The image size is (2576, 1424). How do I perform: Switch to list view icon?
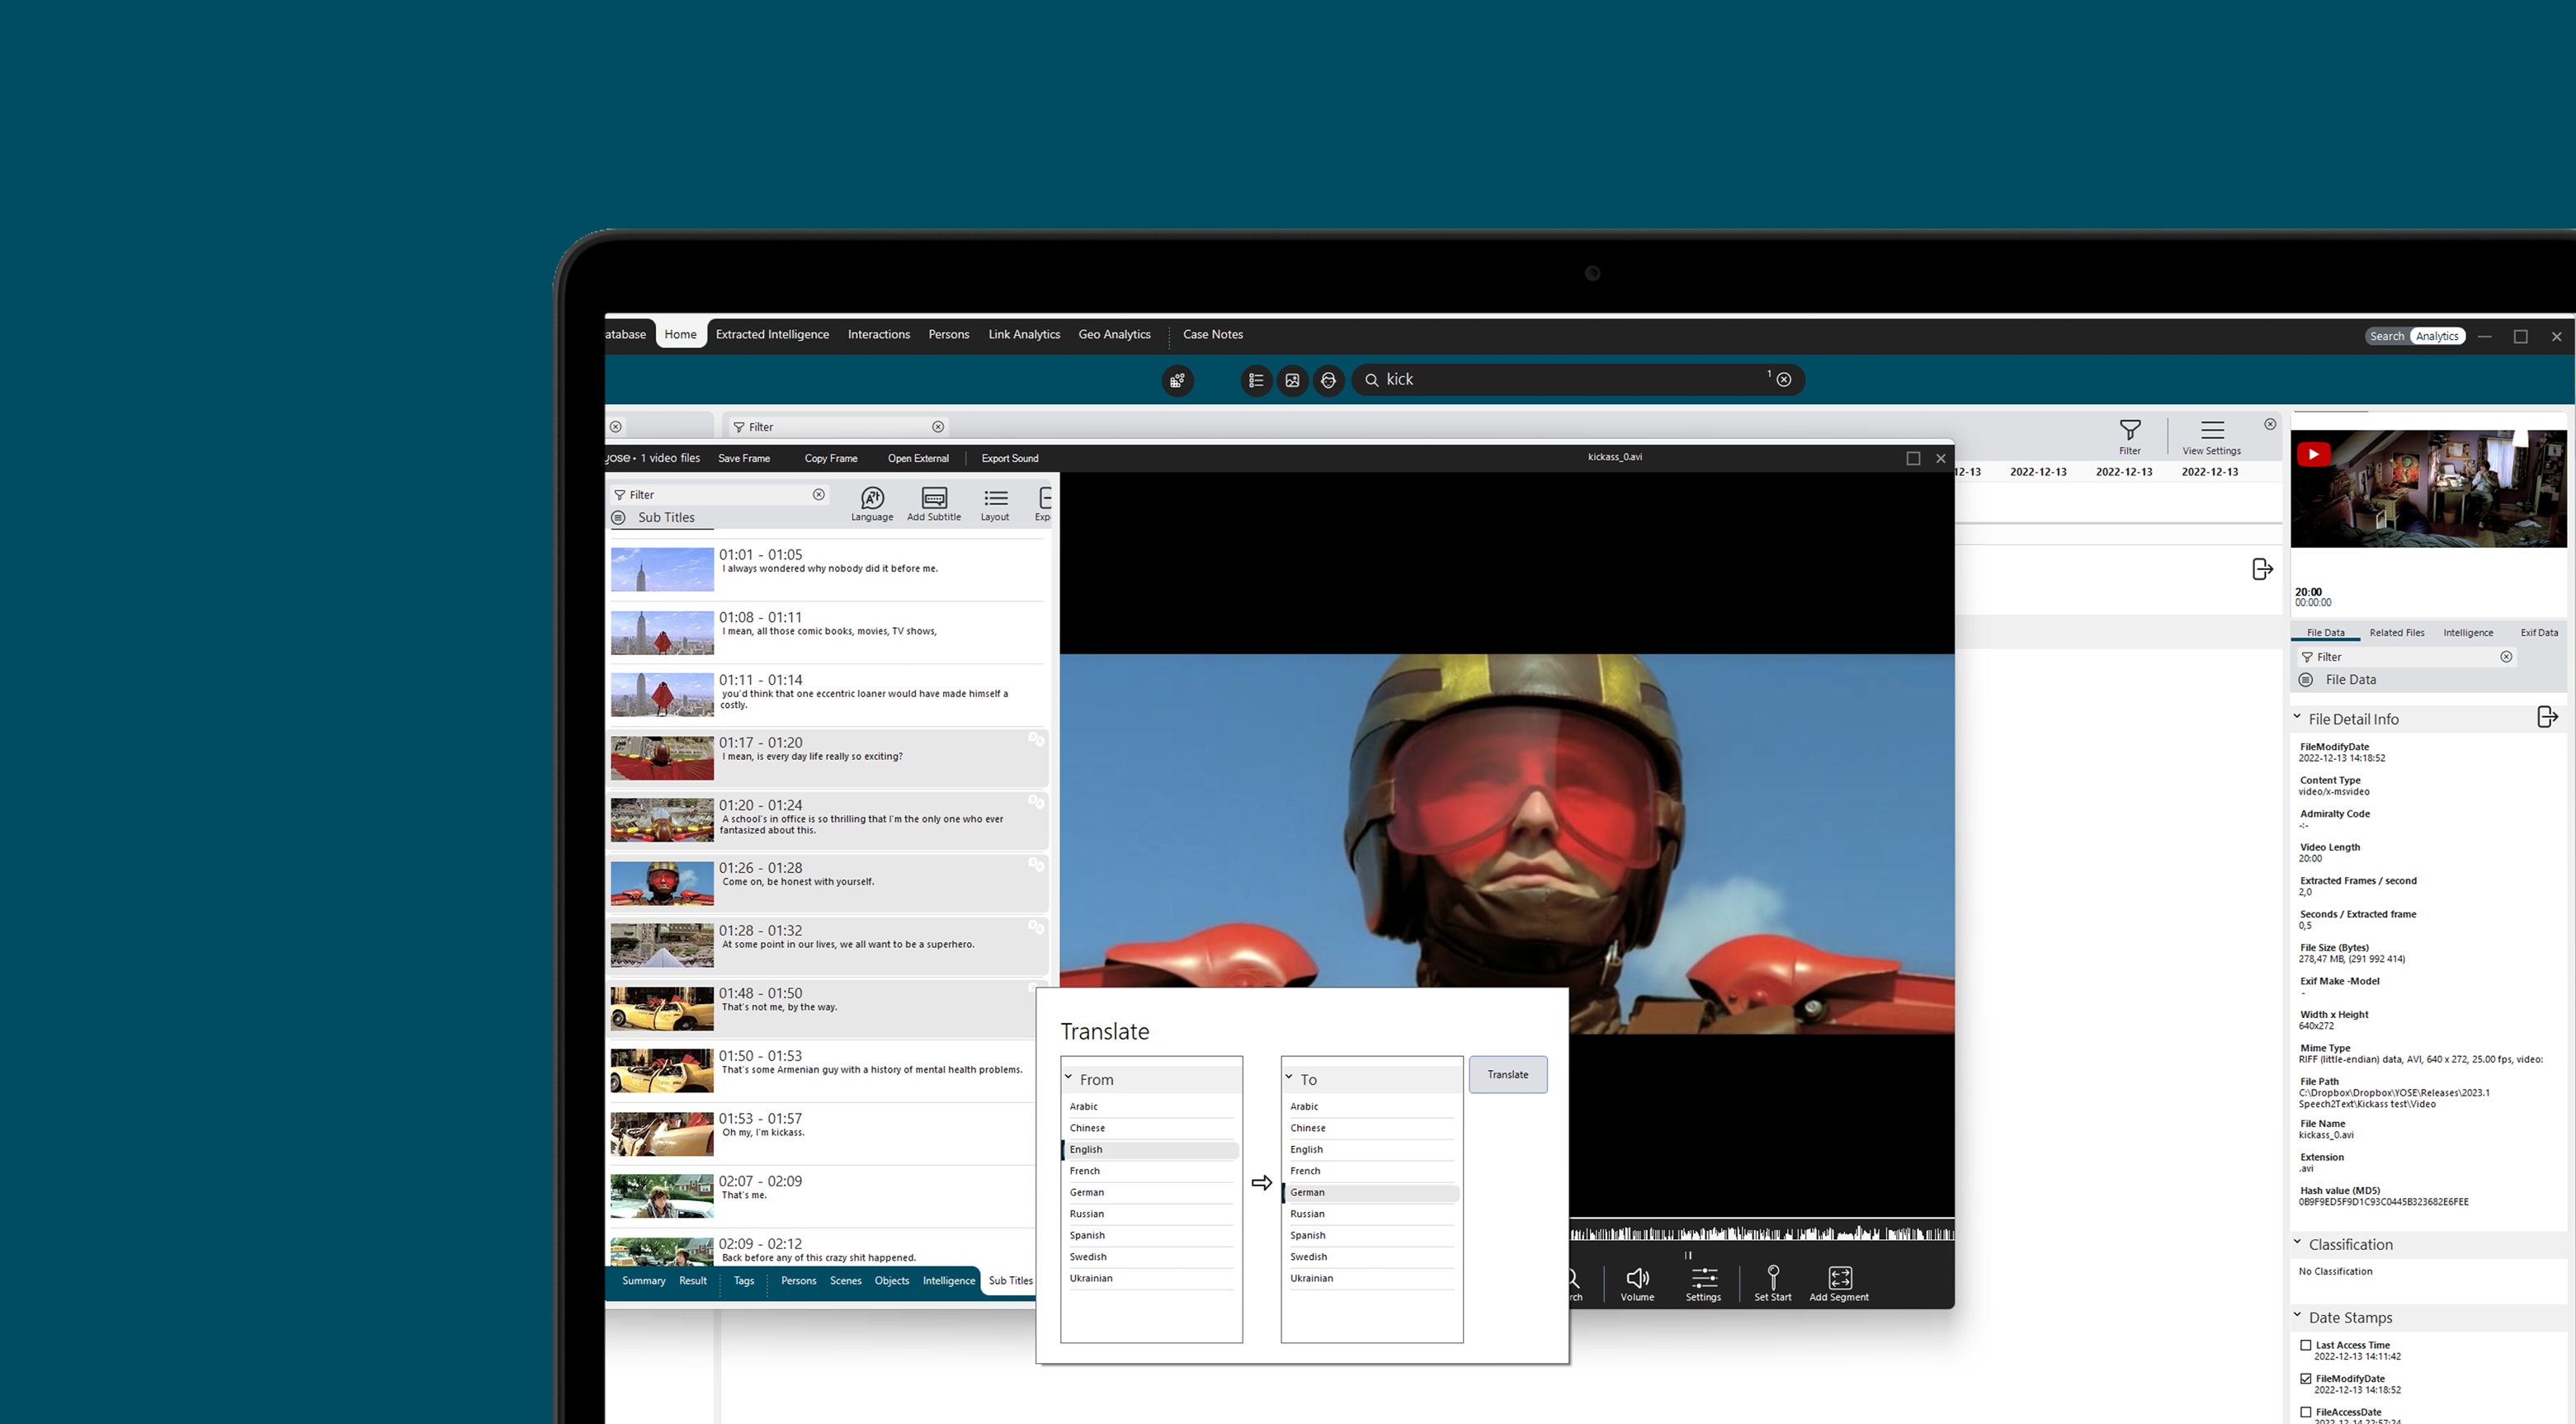1256,380
